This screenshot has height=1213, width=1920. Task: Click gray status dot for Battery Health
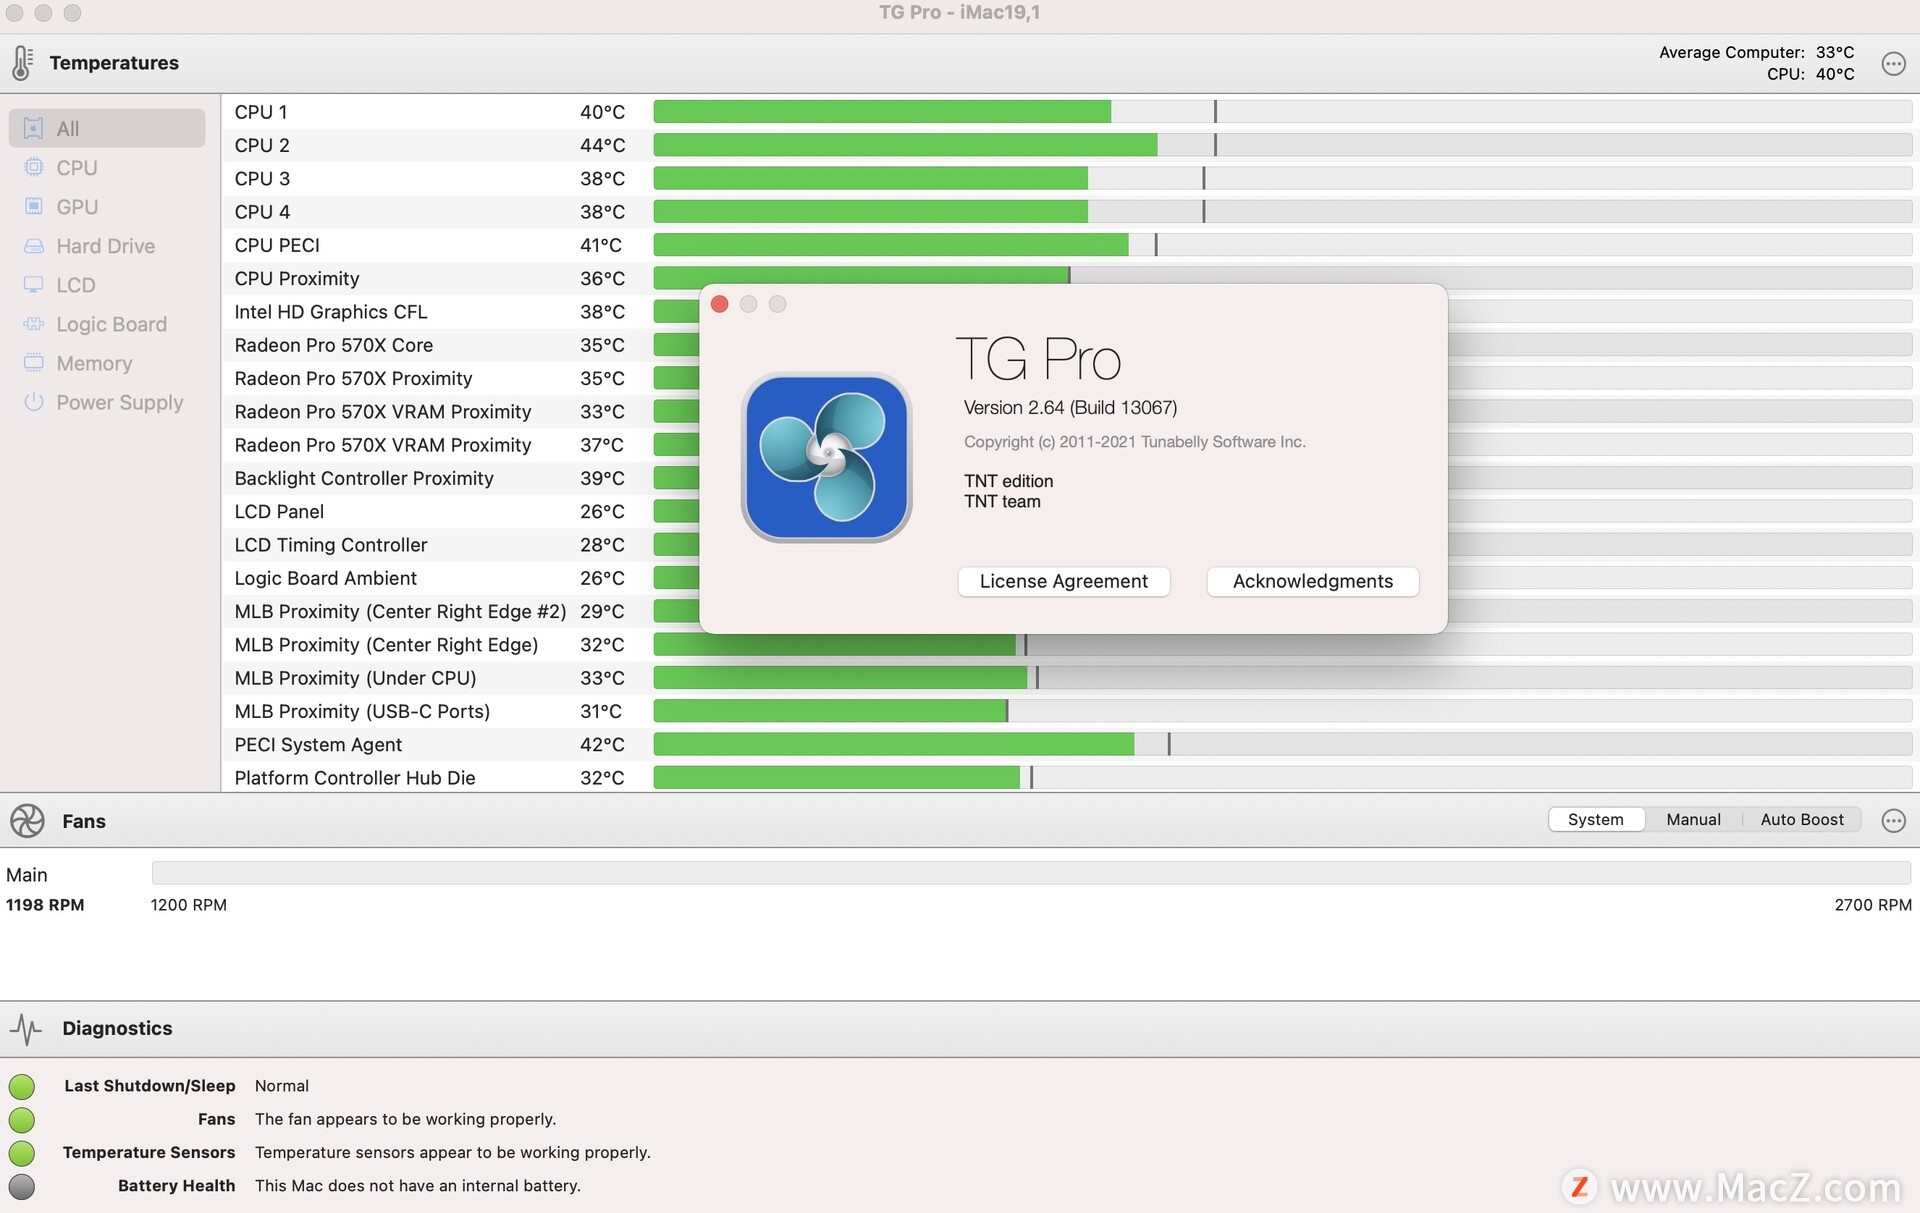22,1186
